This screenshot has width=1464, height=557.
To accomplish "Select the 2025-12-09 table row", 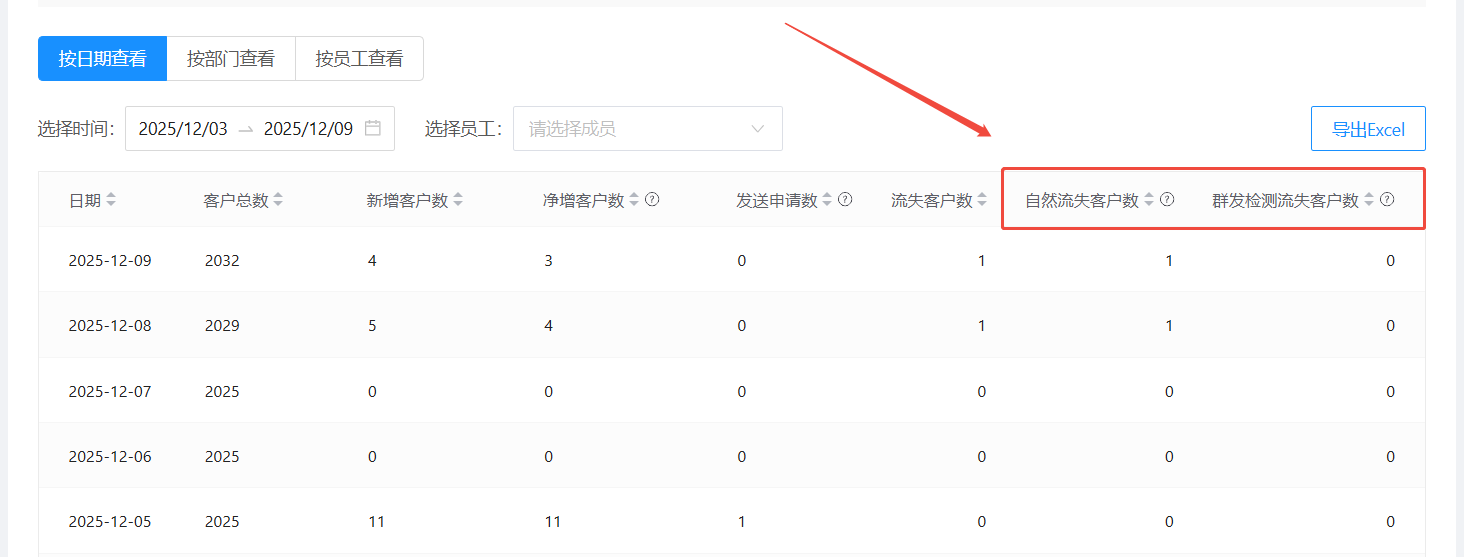I will click(x=110, y=261).
